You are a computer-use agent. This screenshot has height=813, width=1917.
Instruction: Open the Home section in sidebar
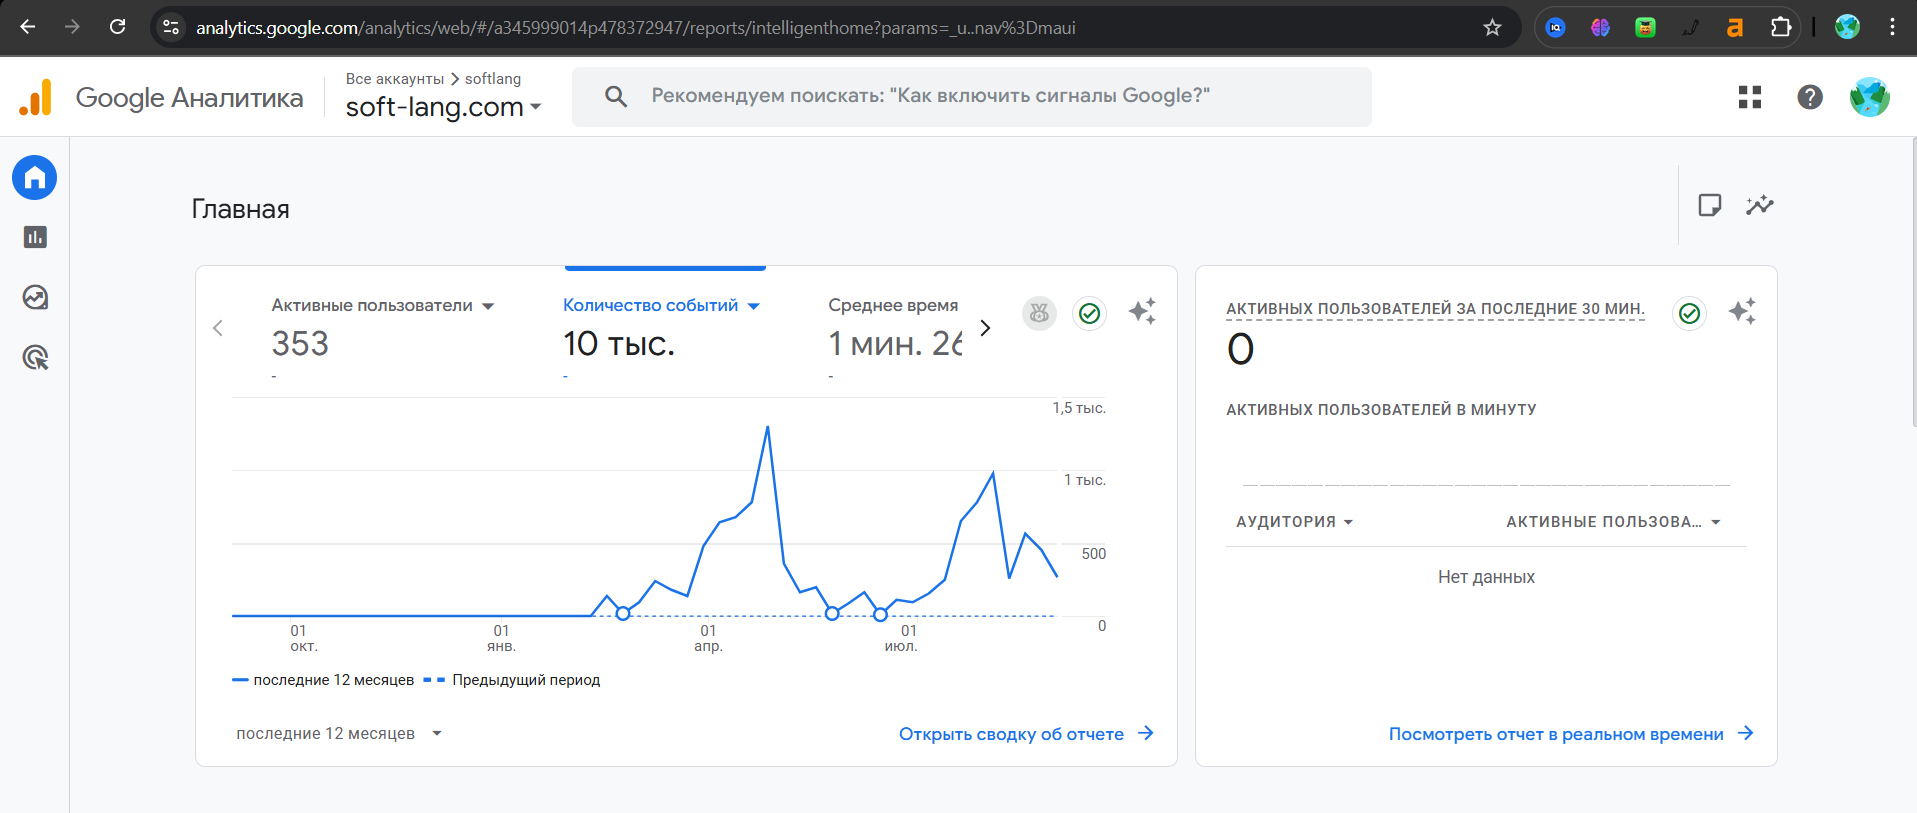(x=35, y=178)
